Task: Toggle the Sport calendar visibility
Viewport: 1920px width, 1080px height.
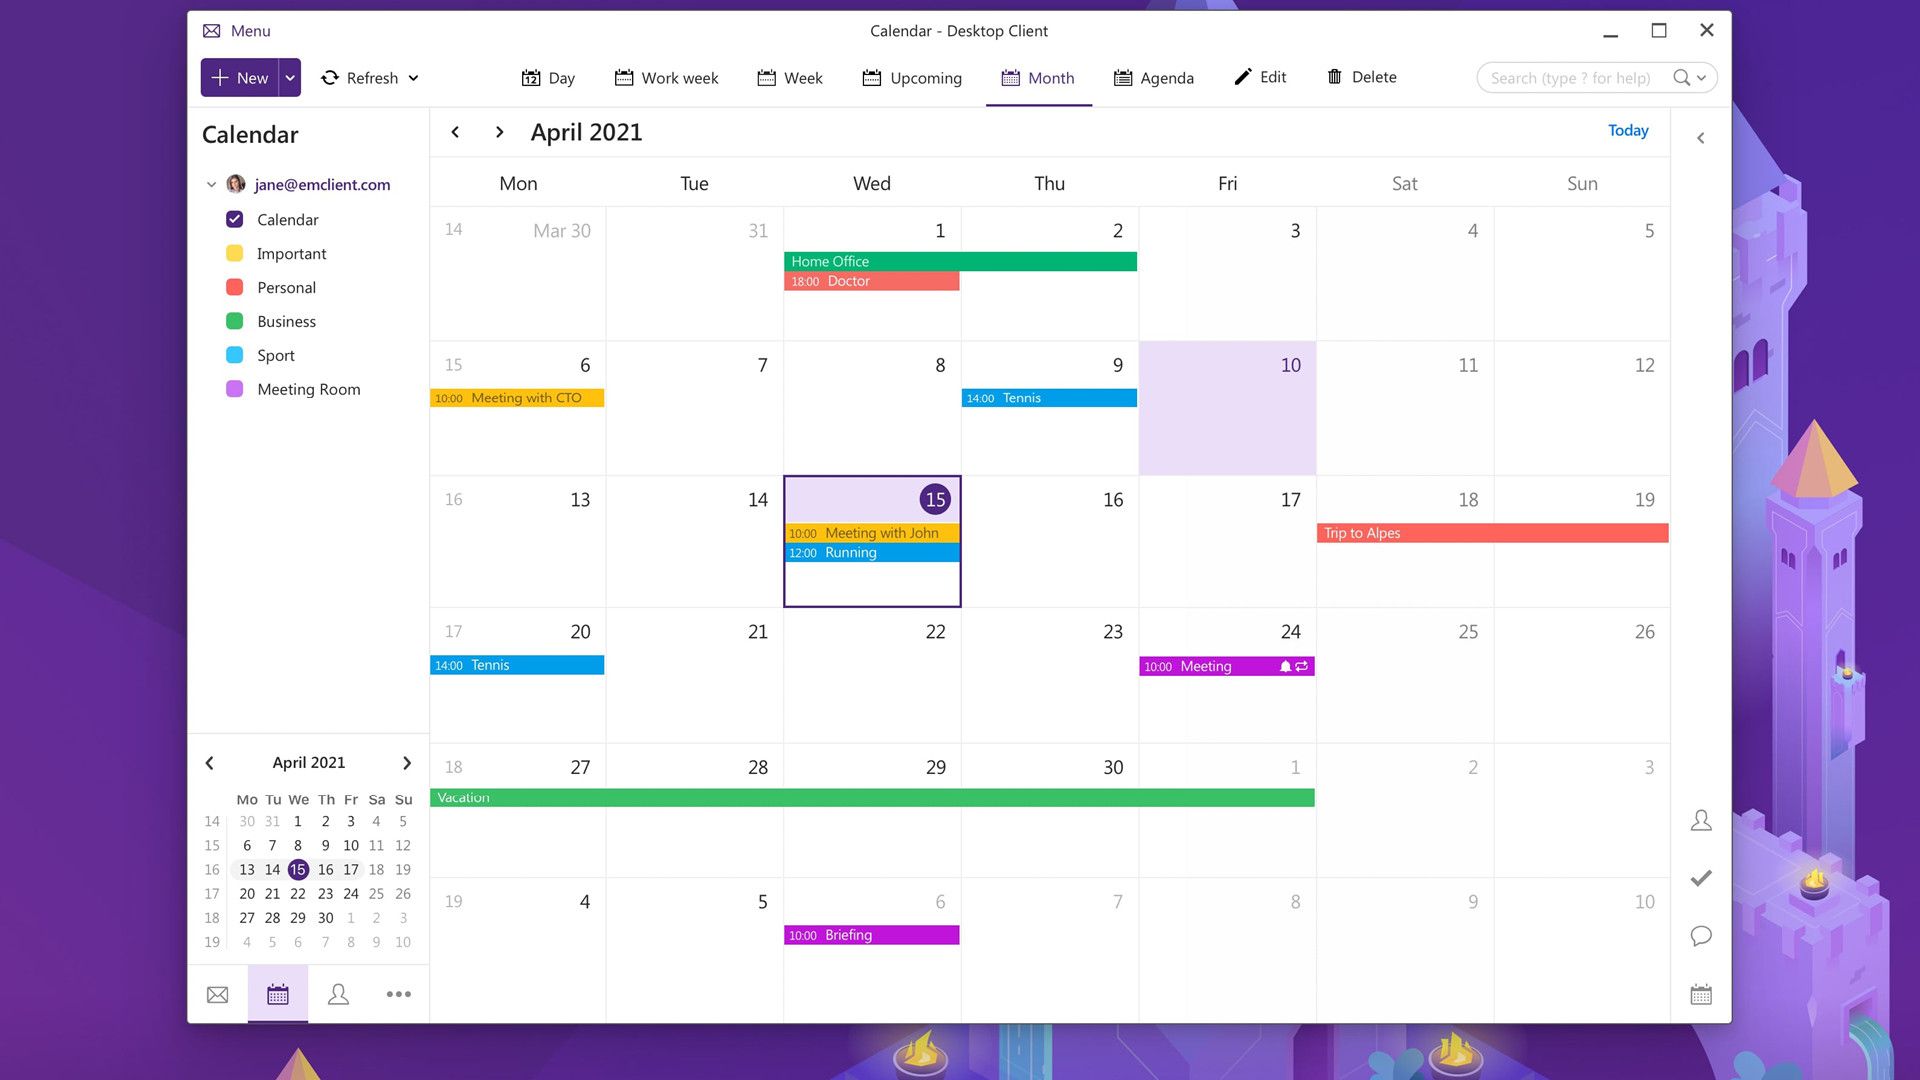Action: point(235,355)
